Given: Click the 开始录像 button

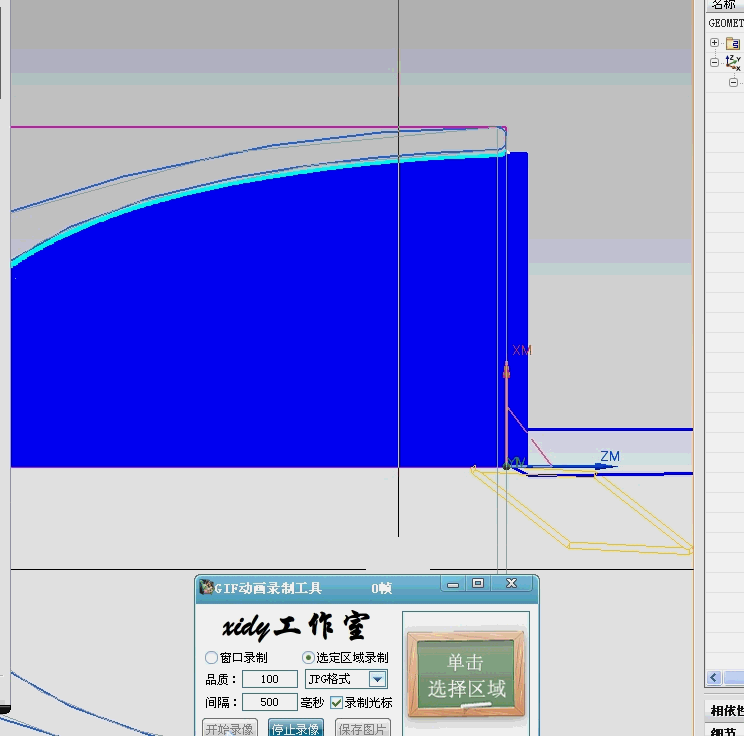Looking at the screenshot, I should (230, 728).
